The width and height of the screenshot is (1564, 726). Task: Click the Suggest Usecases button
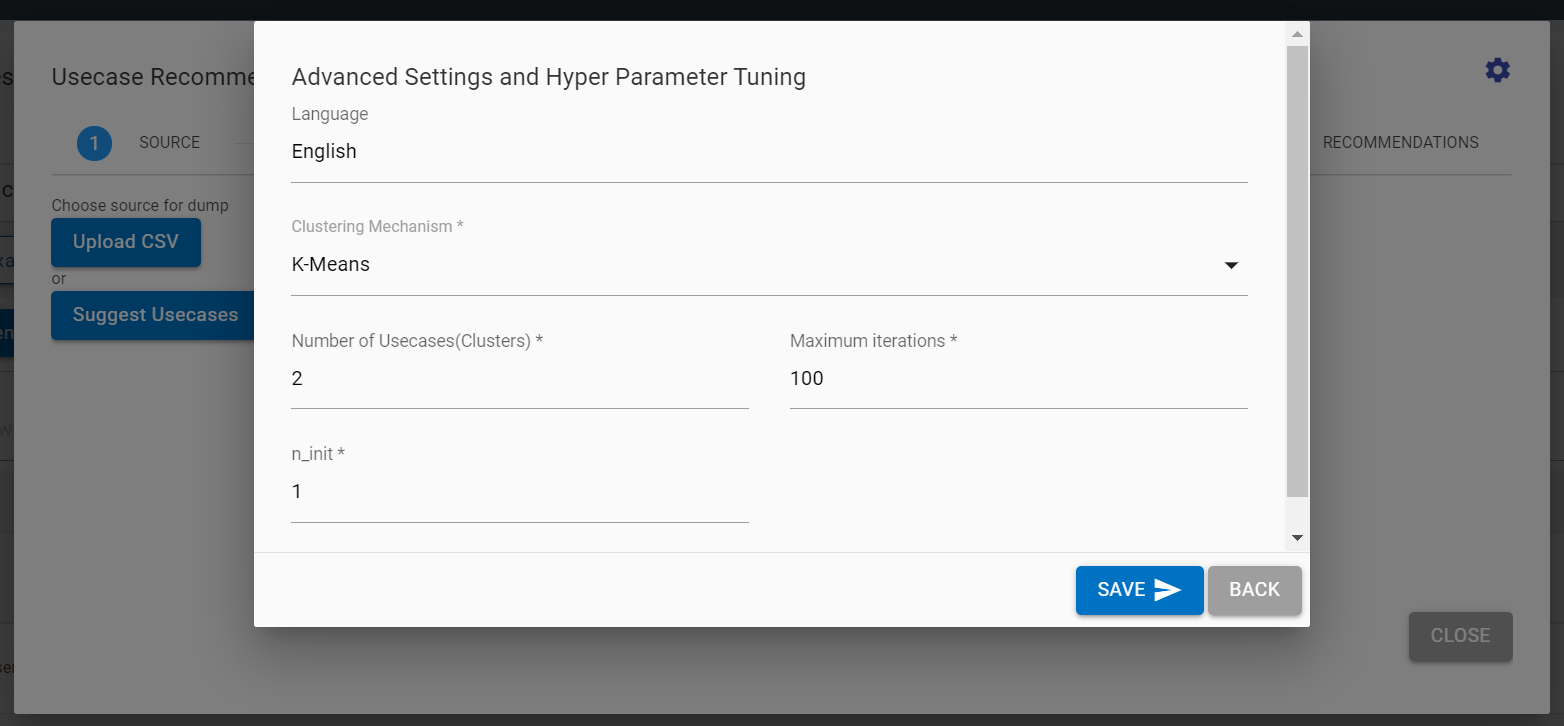tap(154, 315)
